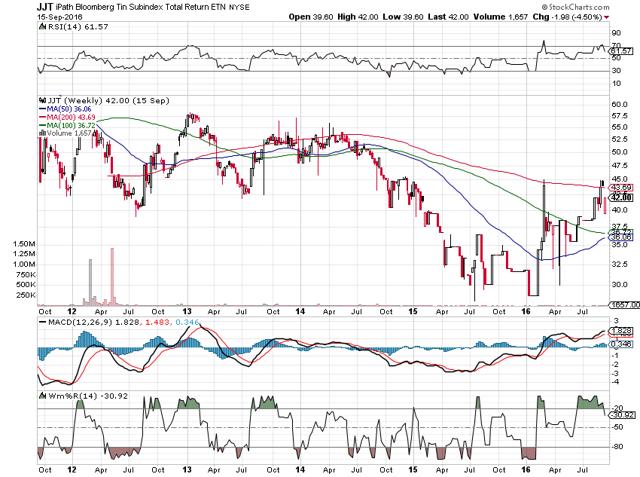Click the -30.92 tag on Williams %R axis
This screenshot has width=640, height=477.
pos(621,415)
